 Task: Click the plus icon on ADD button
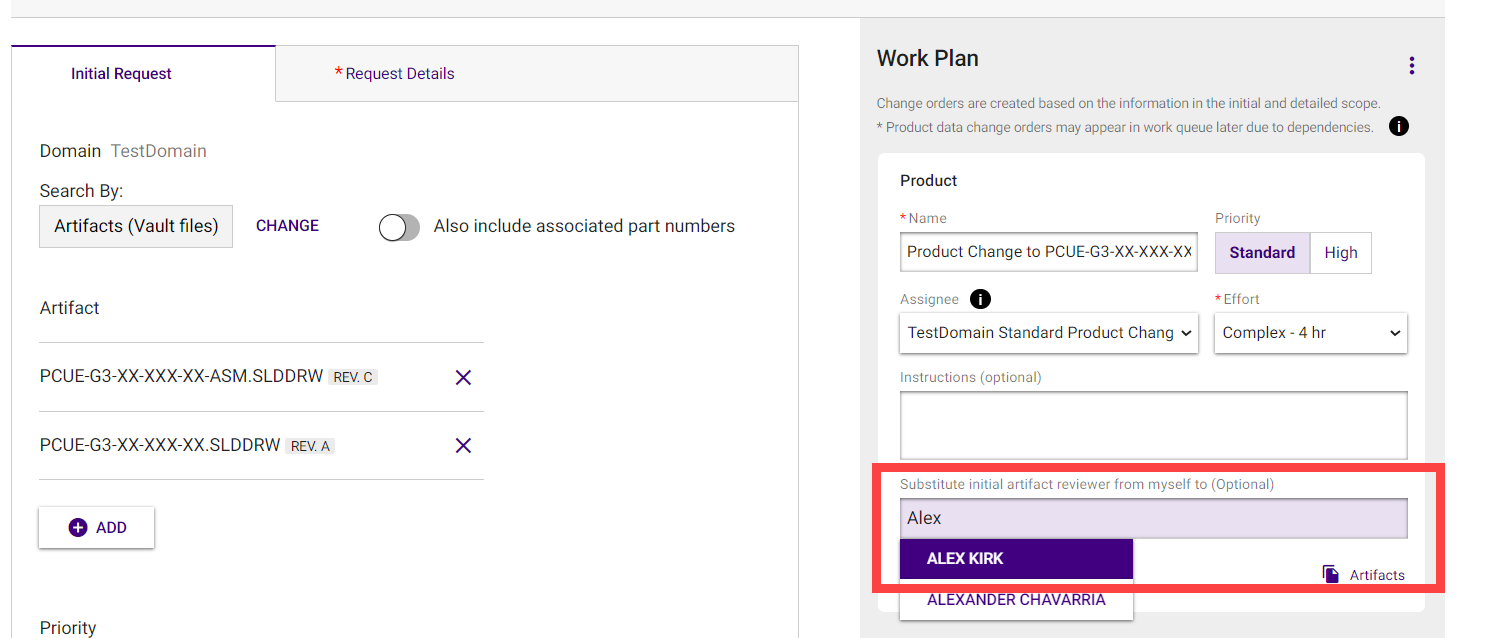(78, 528)
